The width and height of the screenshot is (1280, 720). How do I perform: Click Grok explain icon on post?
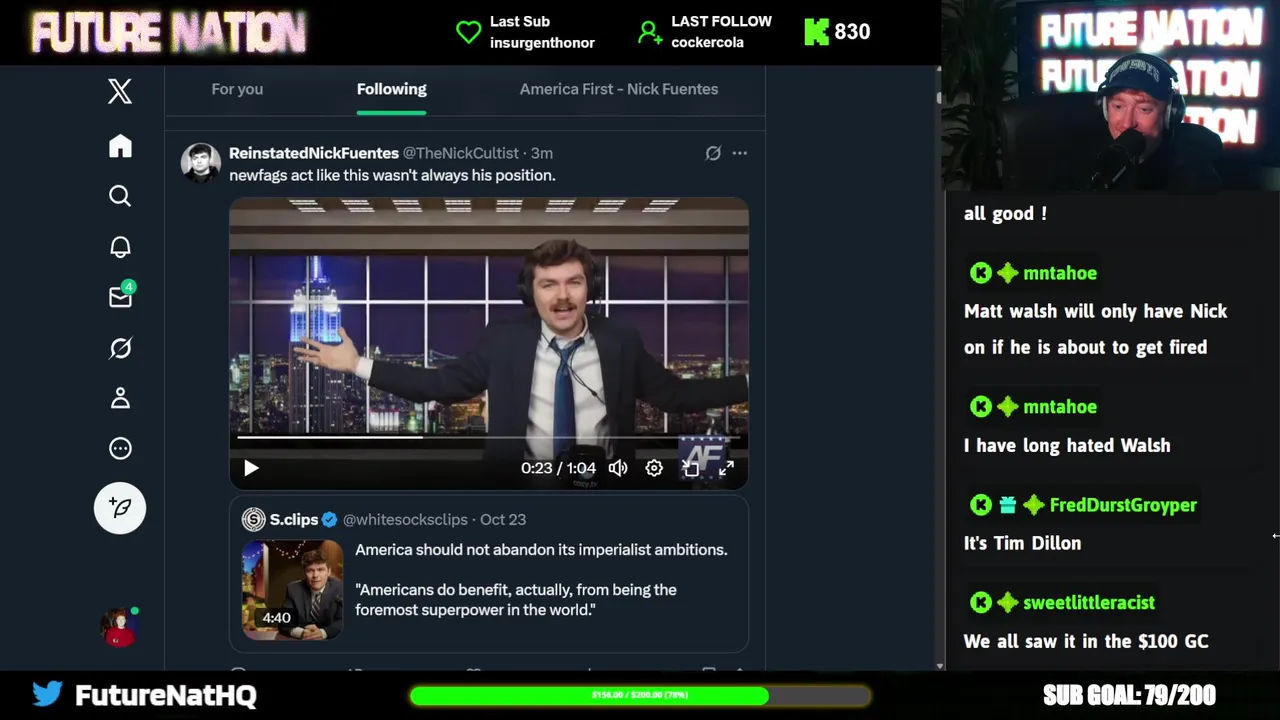pos(713,153)
